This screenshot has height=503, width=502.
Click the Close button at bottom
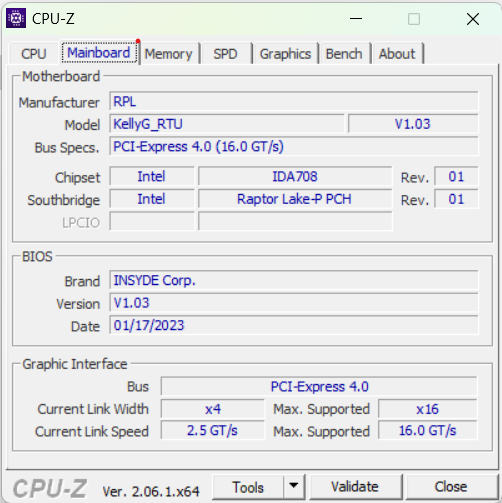tap(451, 487)
